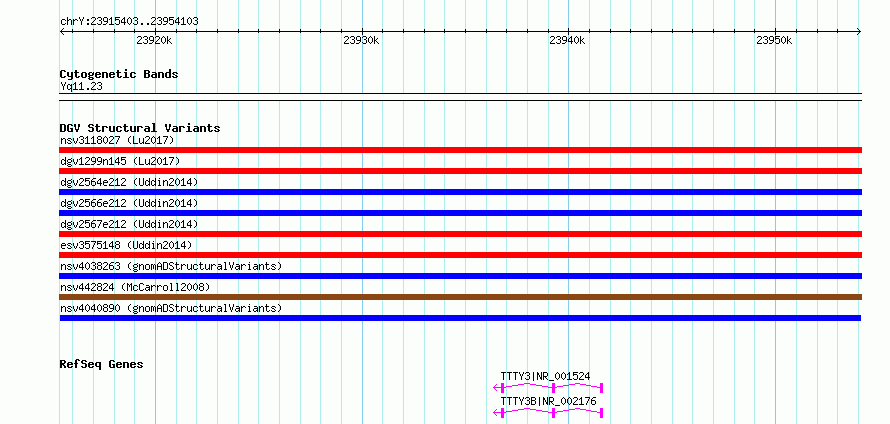This screenshot has height=424, width=890.
Task: Click the nsv3118027 (Lu2017) label
Action: tap(117, 140)
